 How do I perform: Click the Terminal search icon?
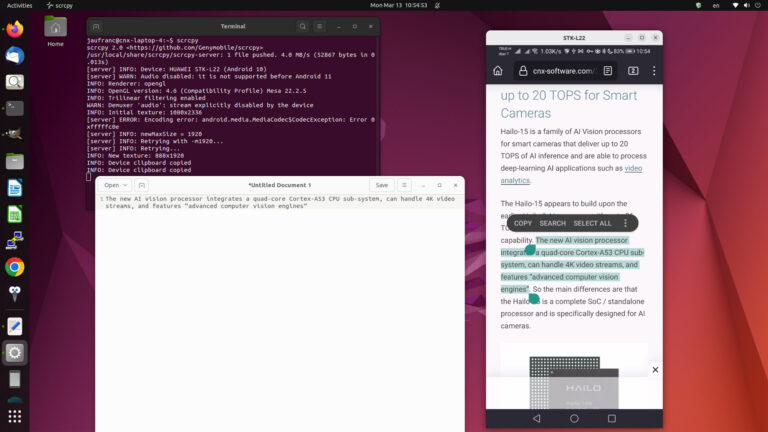click(x=303, y=26)
